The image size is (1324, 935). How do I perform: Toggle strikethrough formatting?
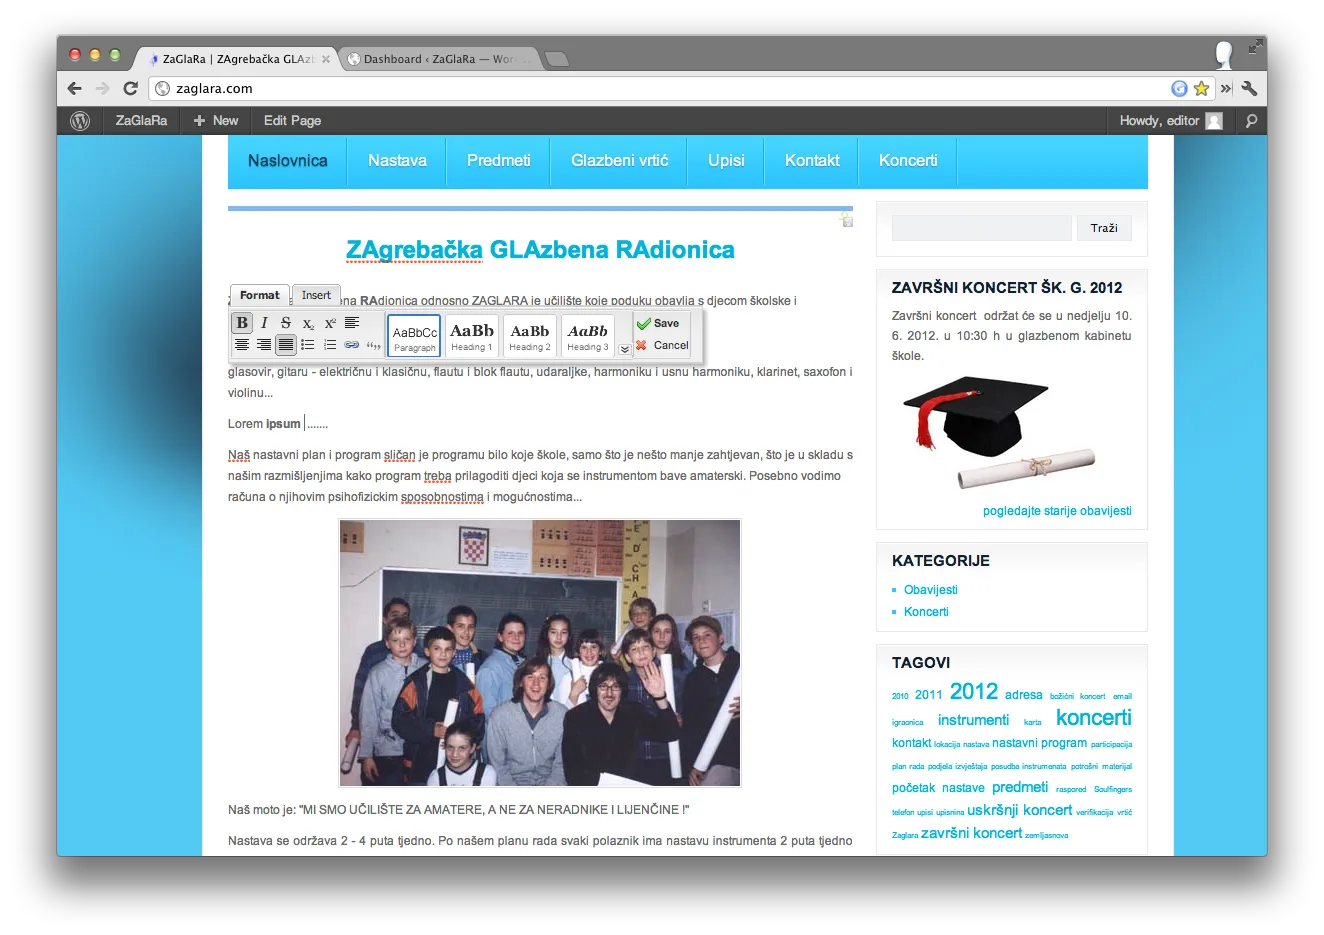click(286, 323)
